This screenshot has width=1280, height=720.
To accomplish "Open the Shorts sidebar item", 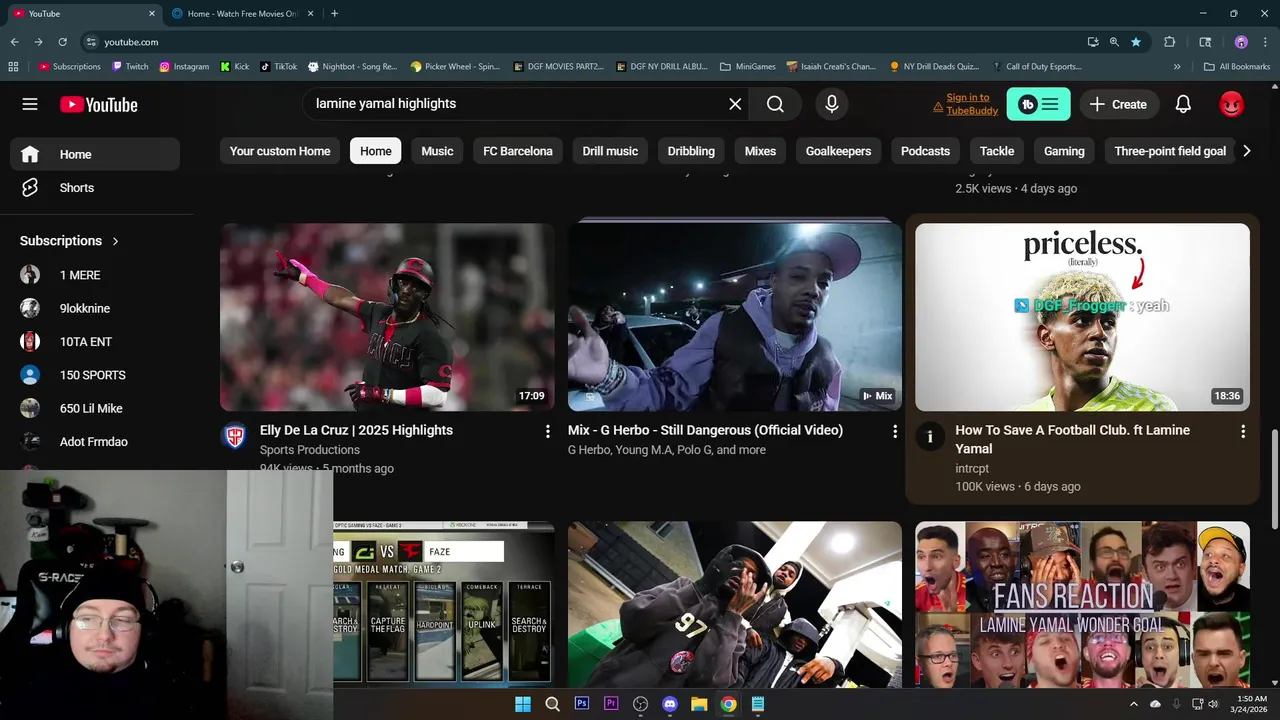I will [x=95, y=188].
